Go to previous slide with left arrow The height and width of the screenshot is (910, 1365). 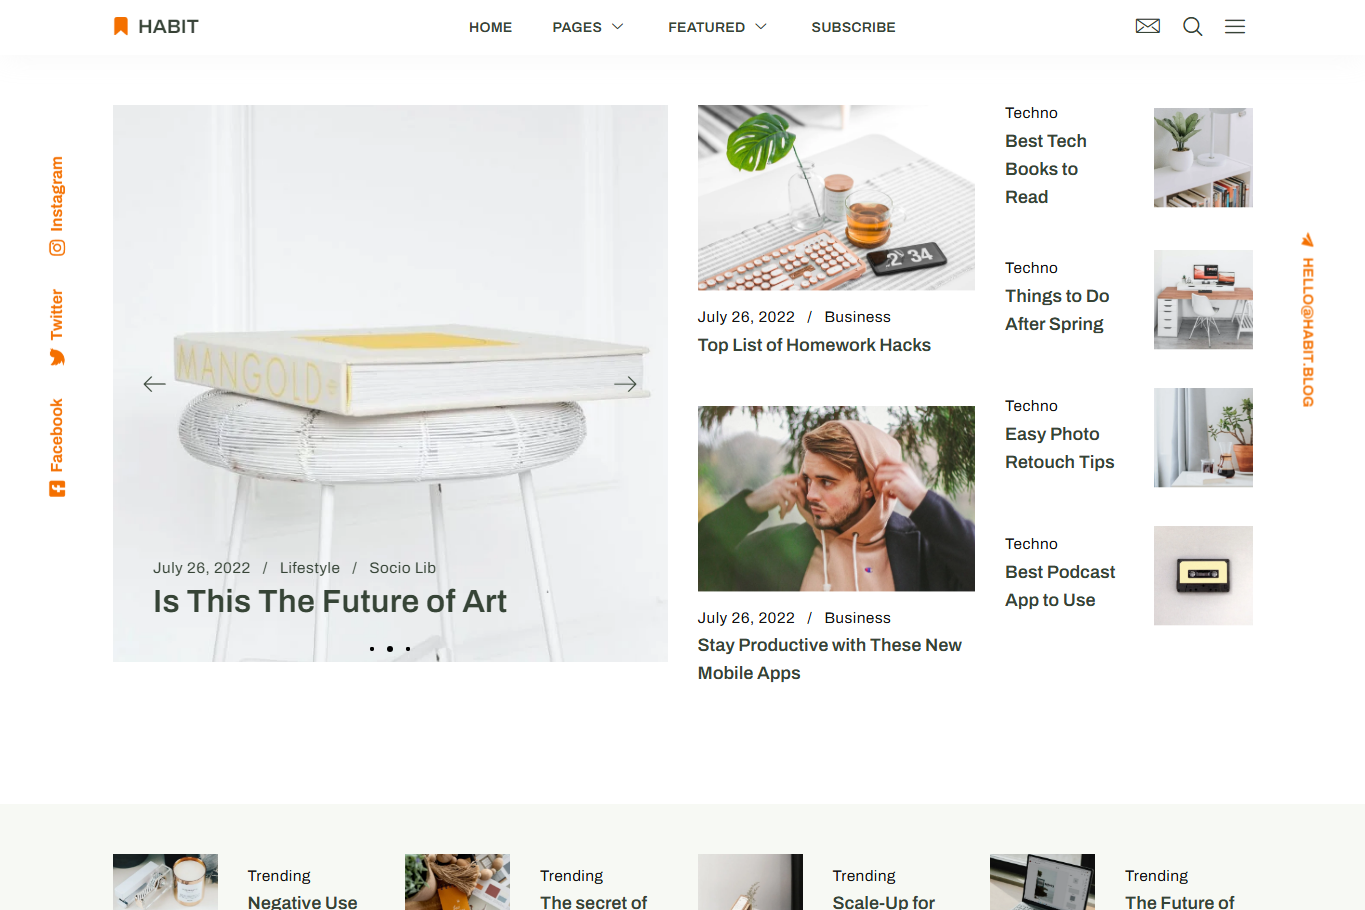[154, 384]
